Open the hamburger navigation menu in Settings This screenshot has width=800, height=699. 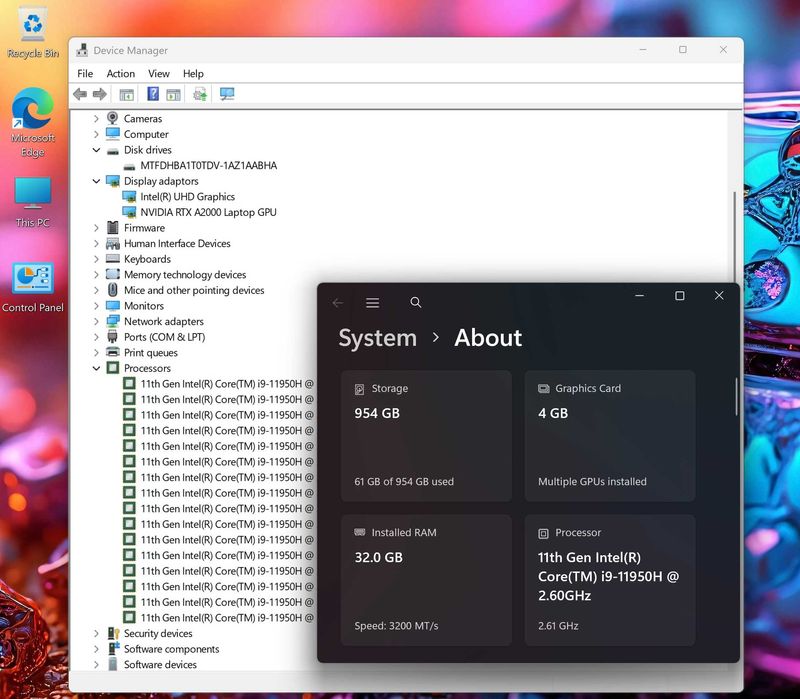(372, 303)
